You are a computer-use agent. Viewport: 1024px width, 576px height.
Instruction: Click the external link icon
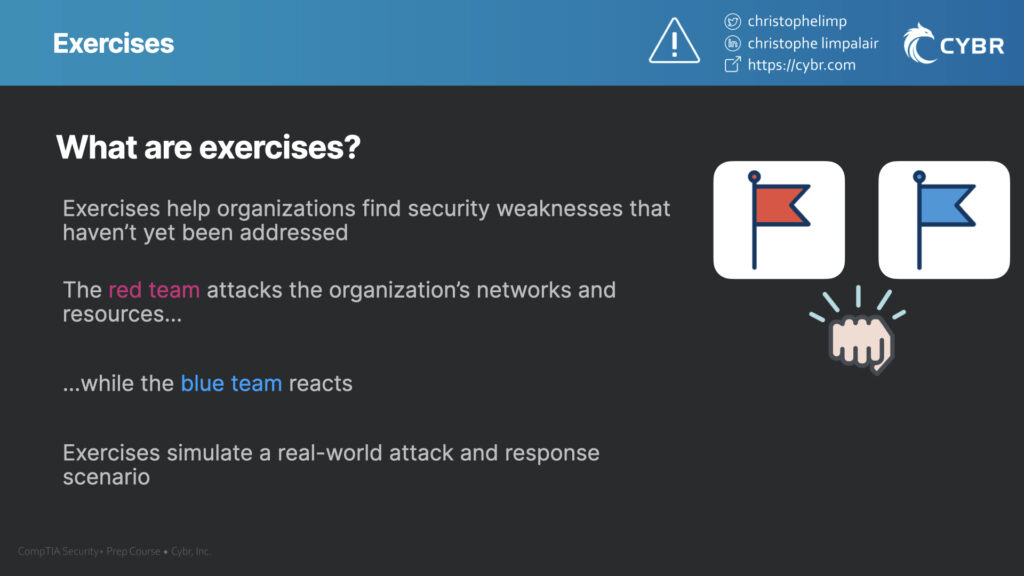(x=733, y=65)
